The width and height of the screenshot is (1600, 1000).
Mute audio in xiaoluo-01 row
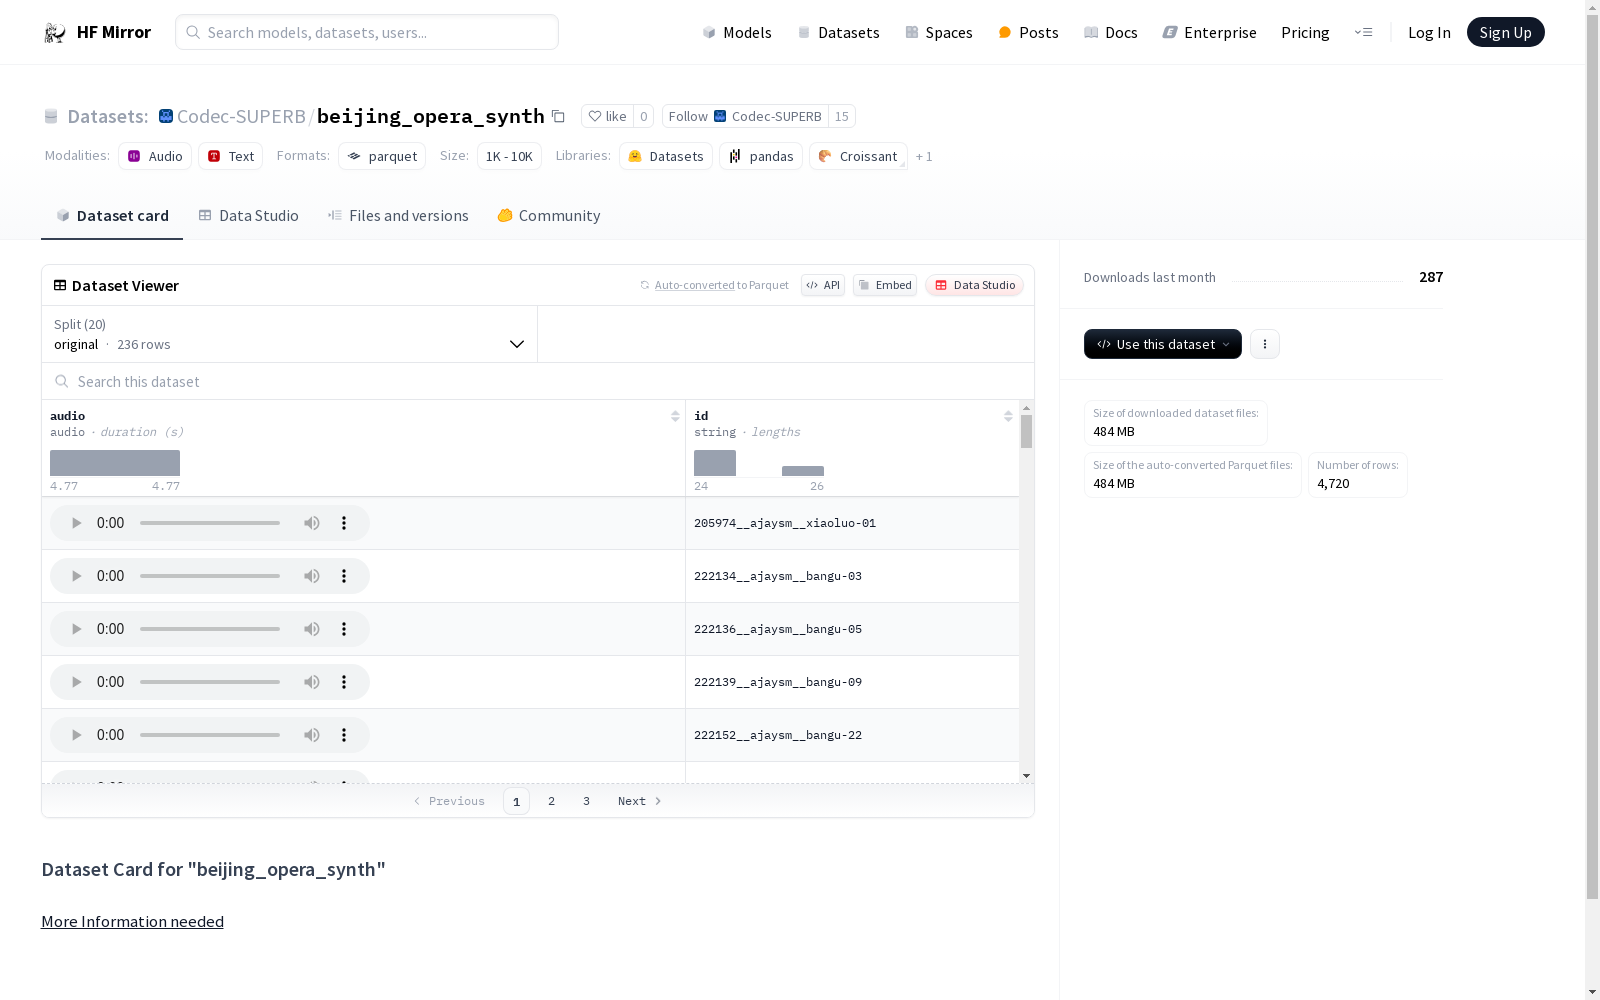[312, 523]
